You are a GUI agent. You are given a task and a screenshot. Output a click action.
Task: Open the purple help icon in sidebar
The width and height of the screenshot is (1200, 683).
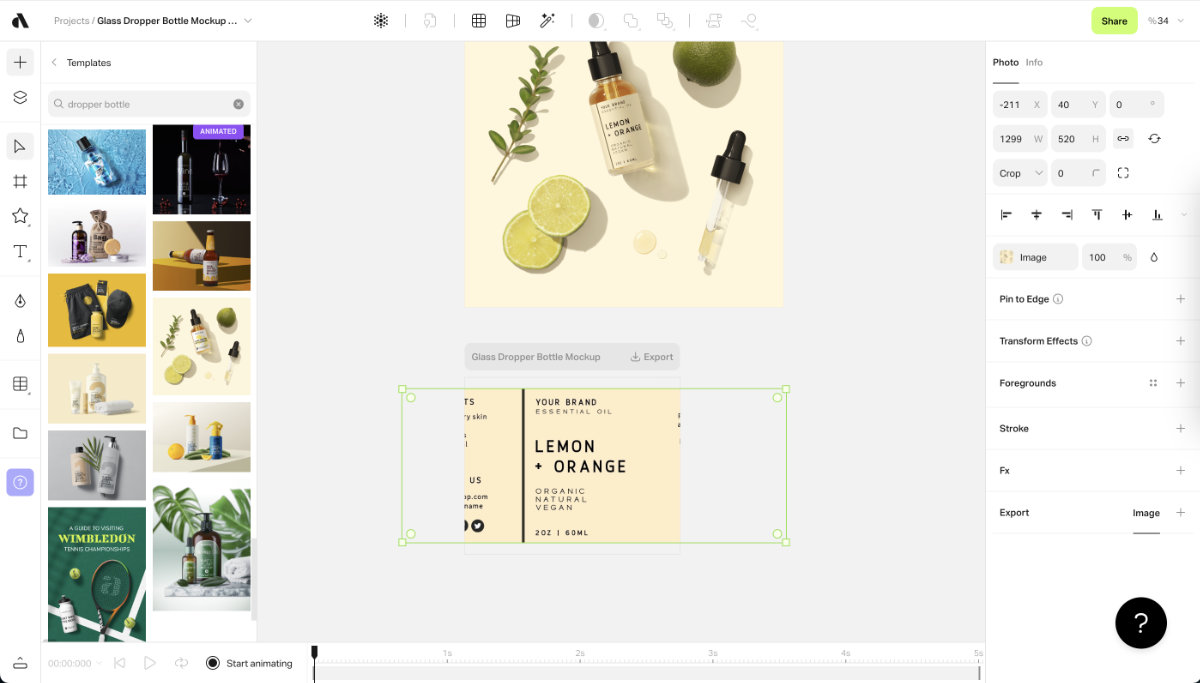[x=20, y=482]
